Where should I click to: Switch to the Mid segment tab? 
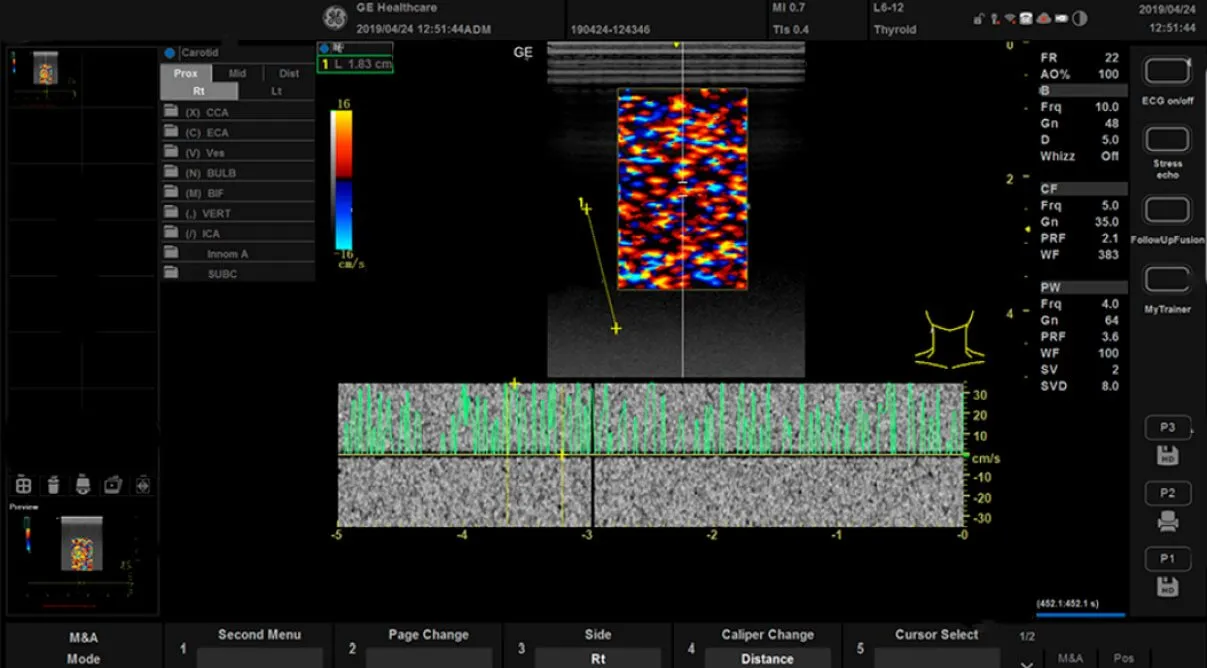click(237, 73)
